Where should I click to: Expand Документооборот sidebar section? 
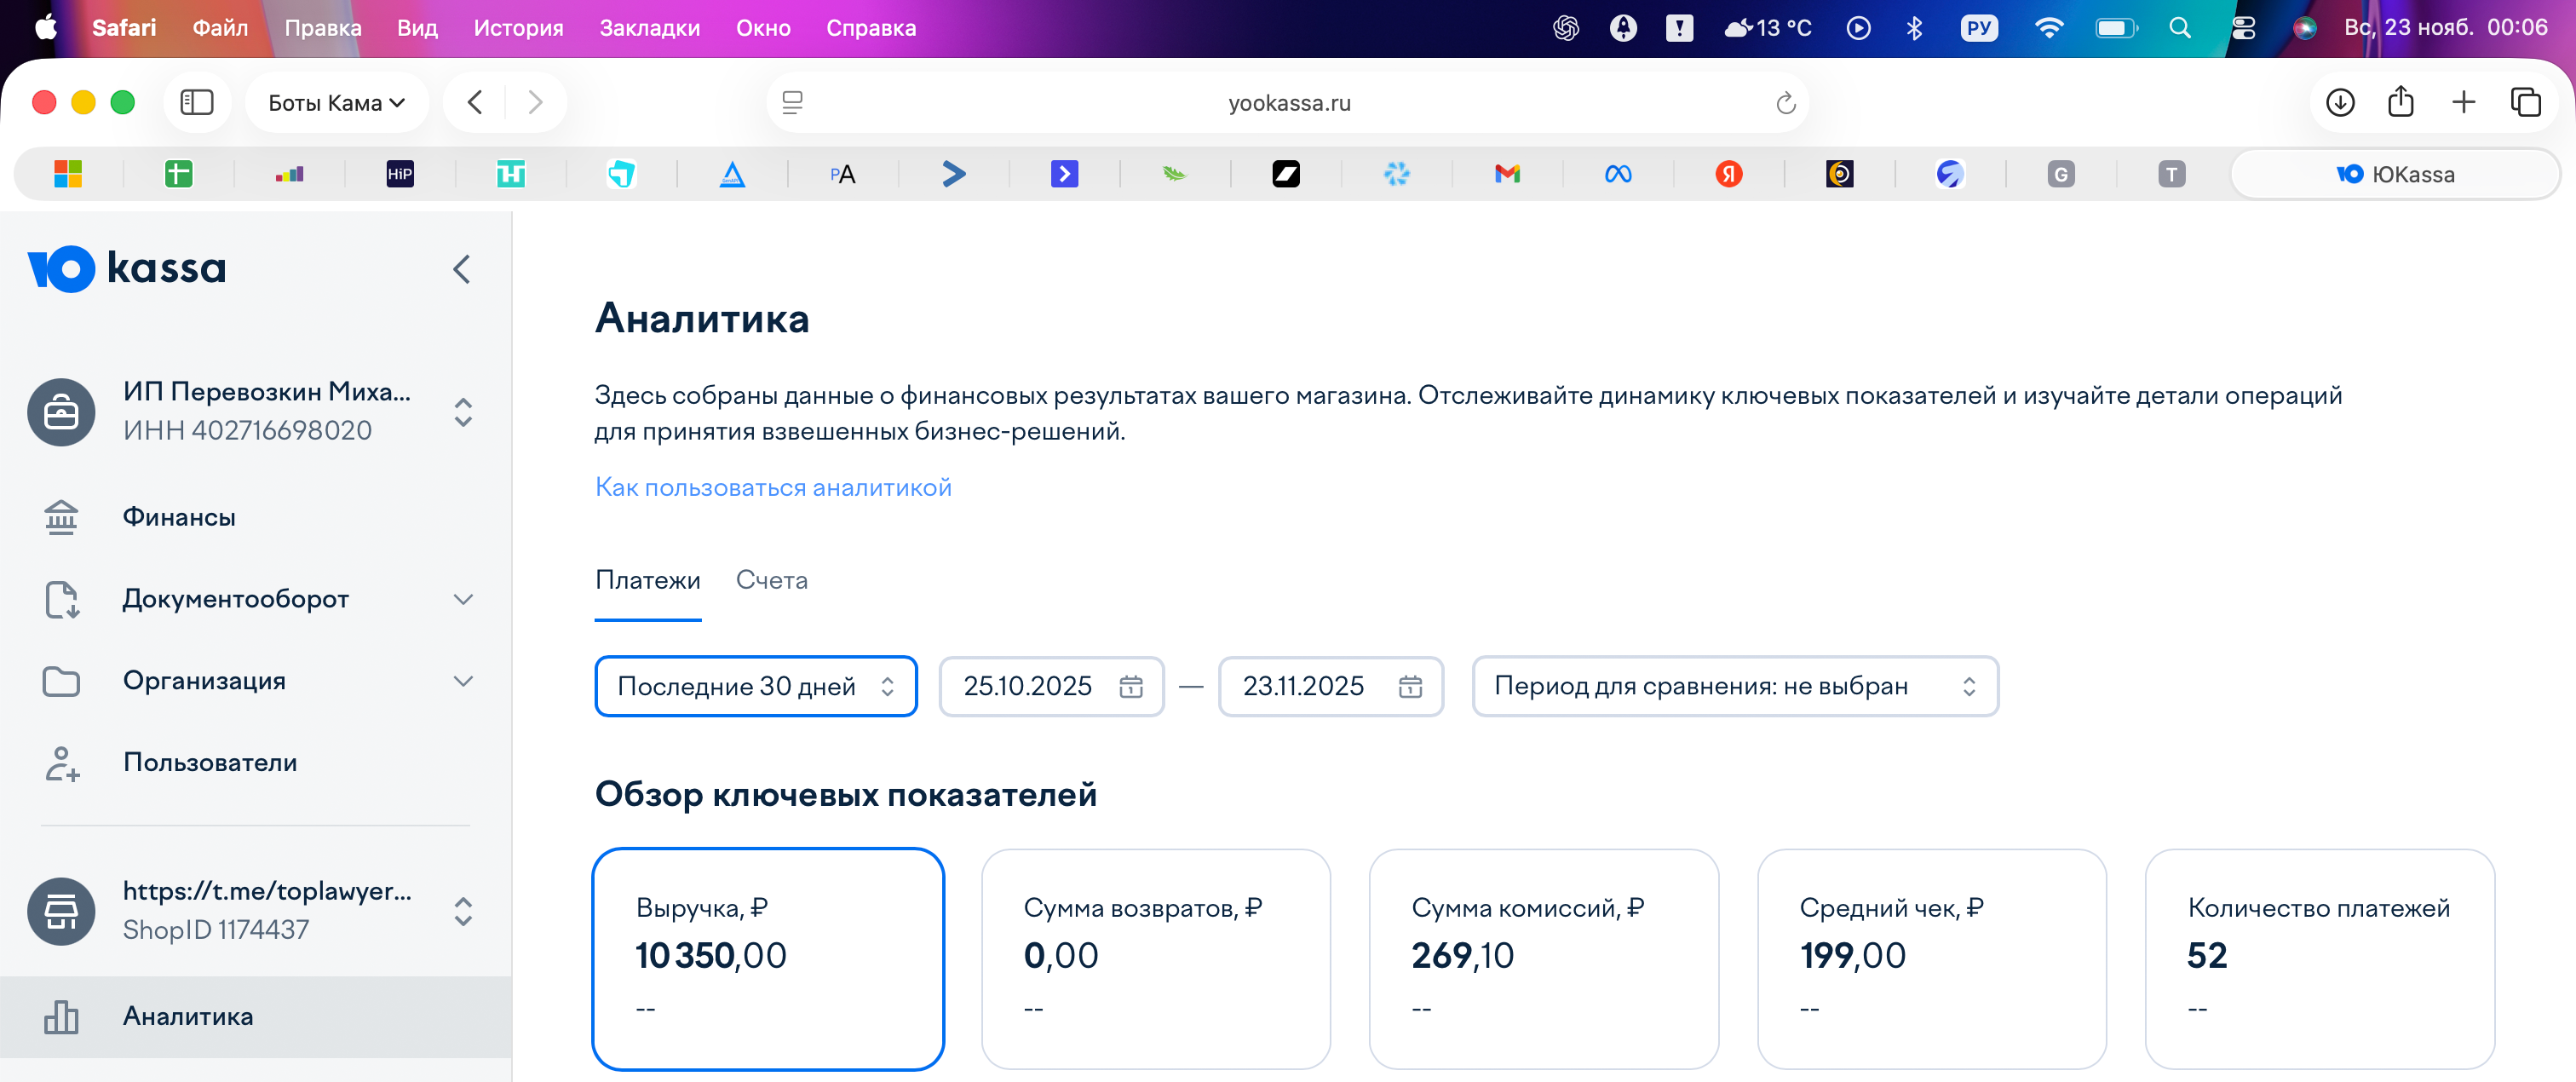tap(462, 599)
